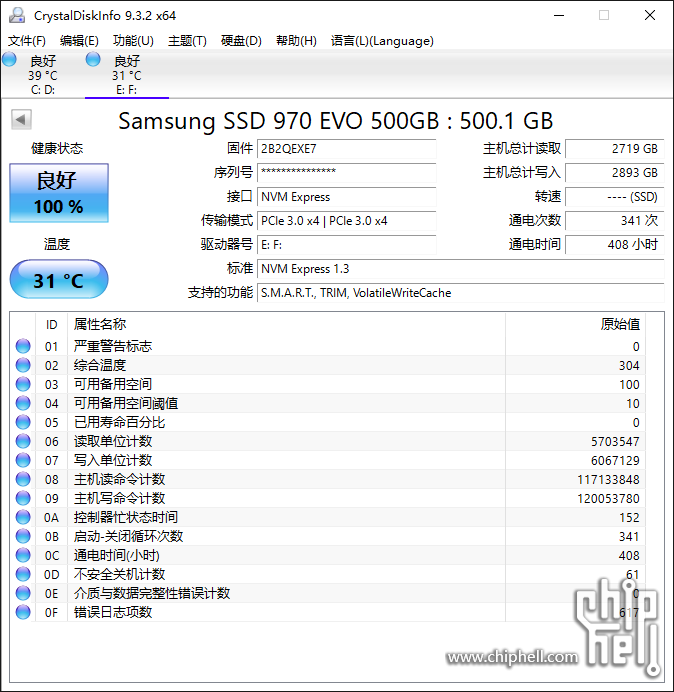This screenshot has height=692, width=674.
Task: Click status orb for 写入单位计数 row
Action: click(23, 460)
